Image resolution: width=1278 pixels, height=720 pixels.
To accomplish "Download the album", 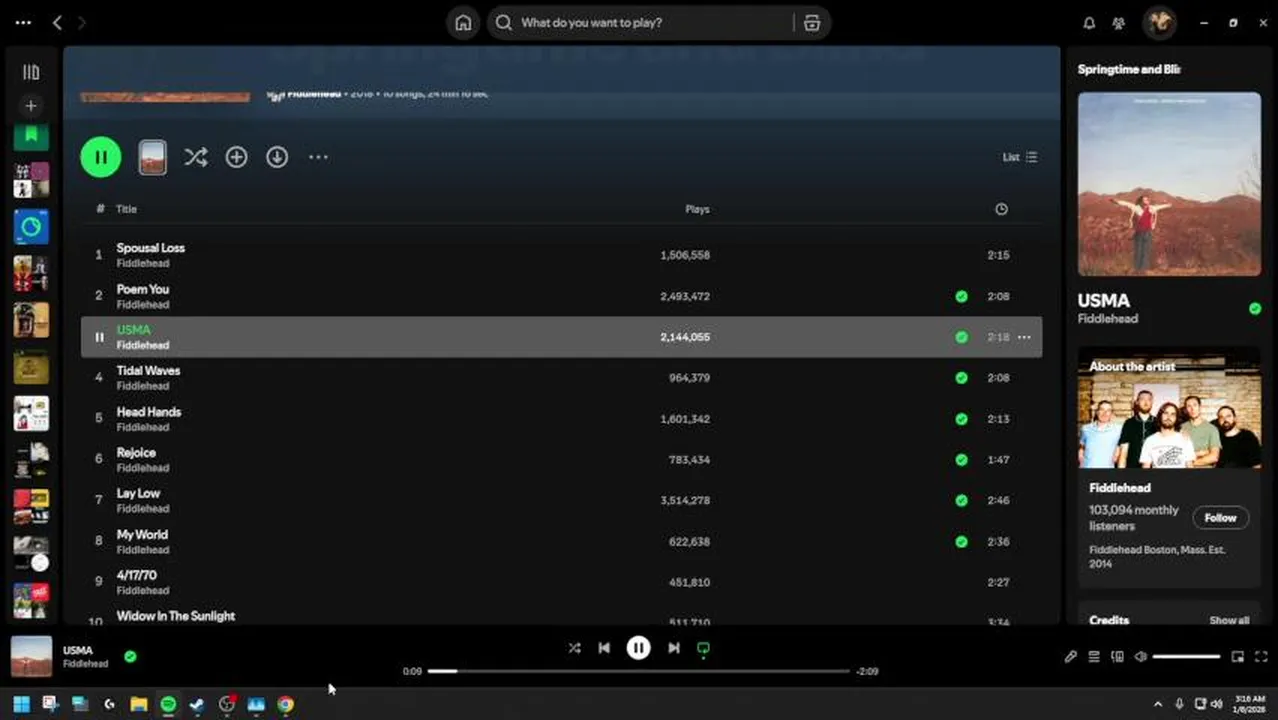I will coord(277,157).
